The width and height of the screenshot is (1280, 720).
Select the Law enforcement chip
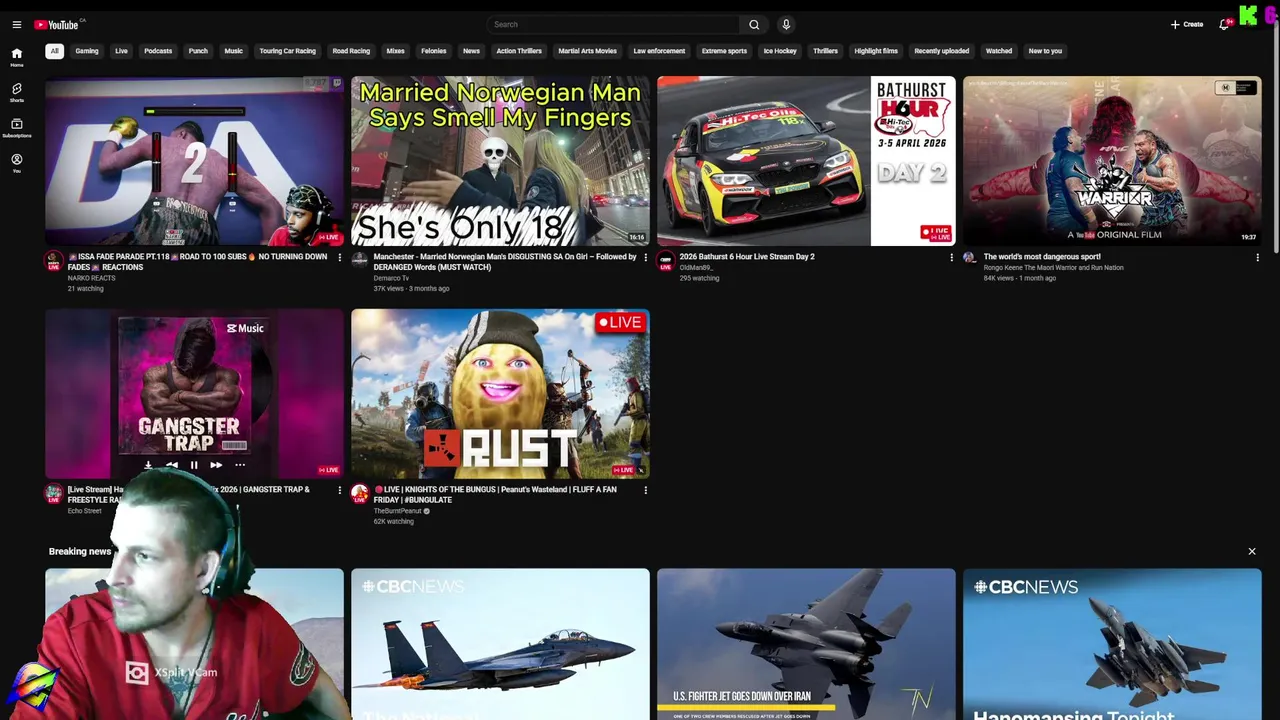click(659, 51)
